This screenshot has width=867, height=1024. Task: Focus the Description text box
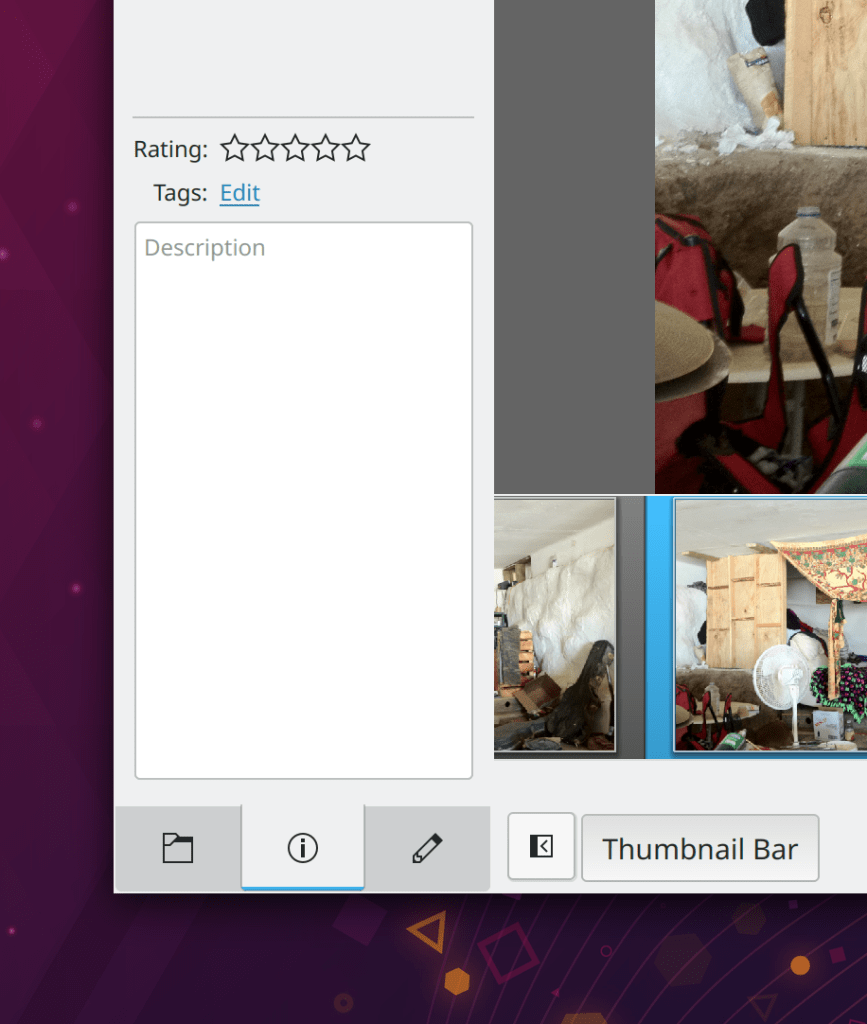click(x=303, y=500)
